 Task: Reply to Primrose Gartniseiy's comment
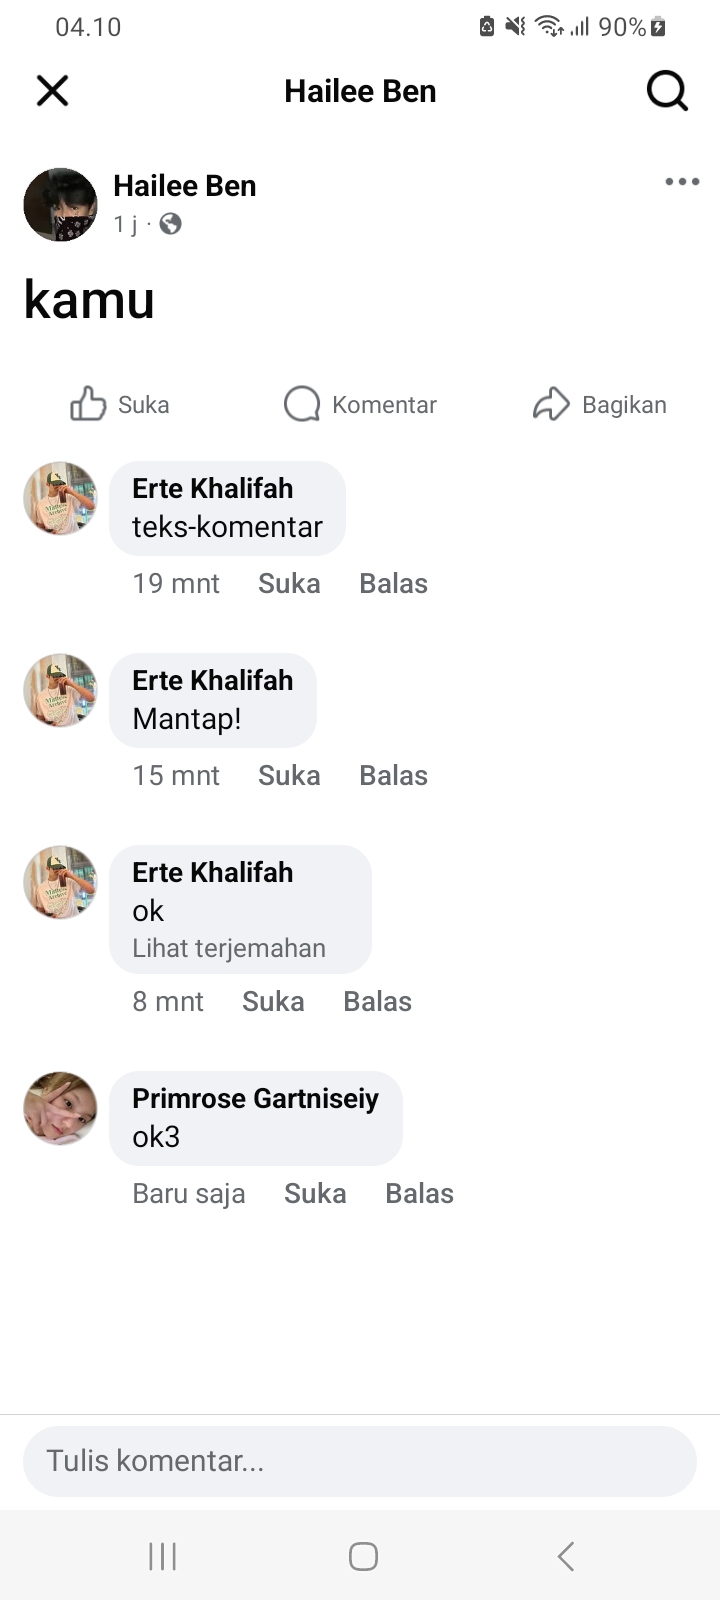pyautogui.click(x=419, y=1194)
